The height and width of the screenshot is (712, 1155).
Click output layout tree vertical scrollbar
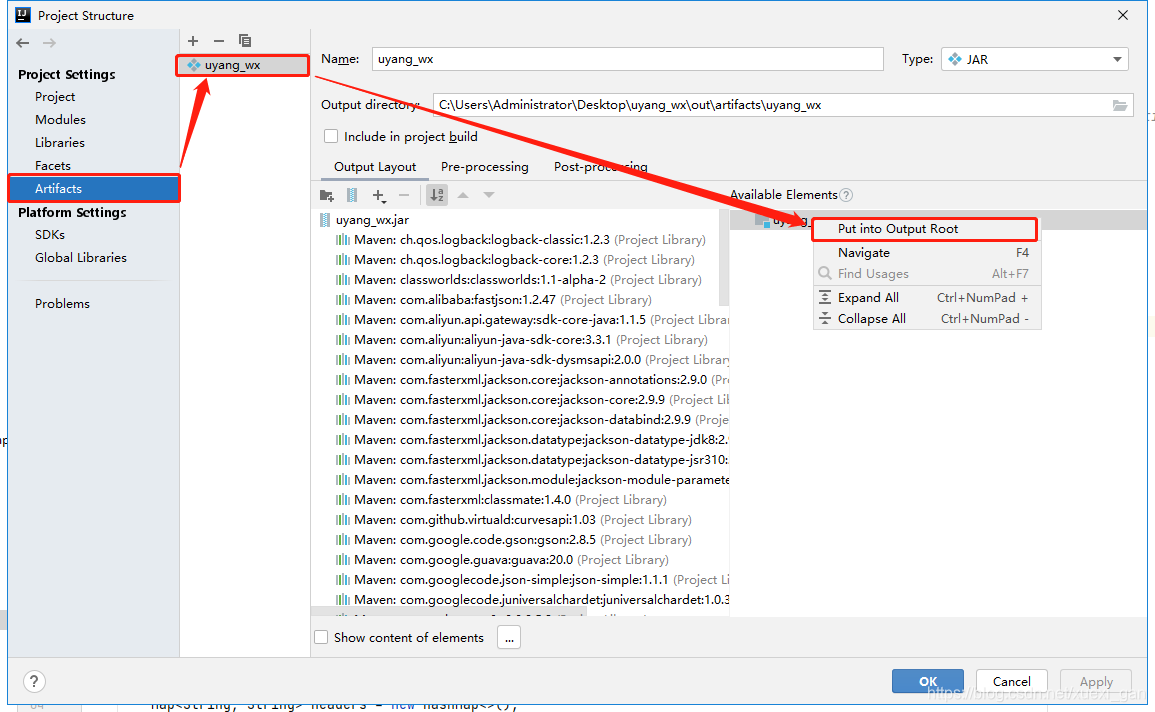coord(723,258)
